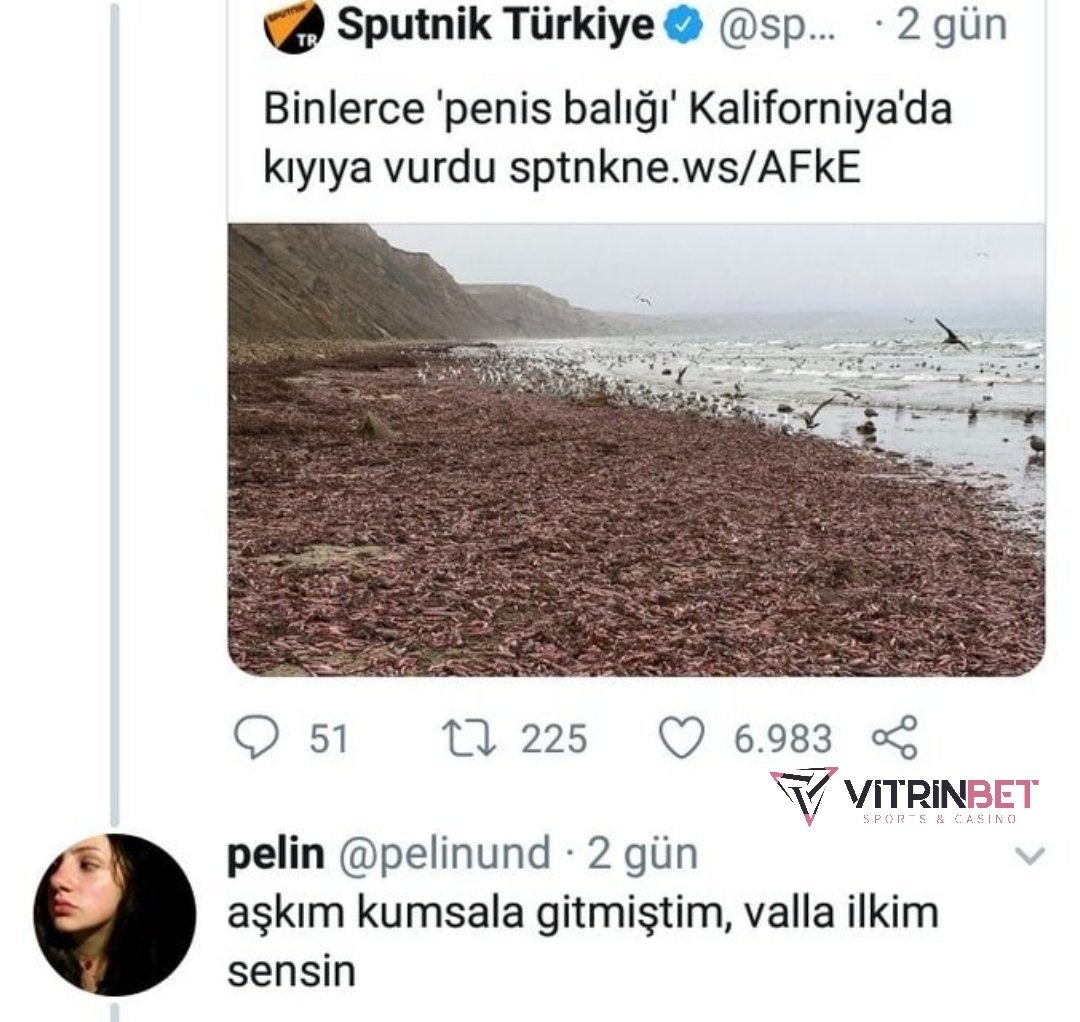This screenshot has height=1022, width=1080.
Task: Open the share icon menu
Action: (893, 738)
